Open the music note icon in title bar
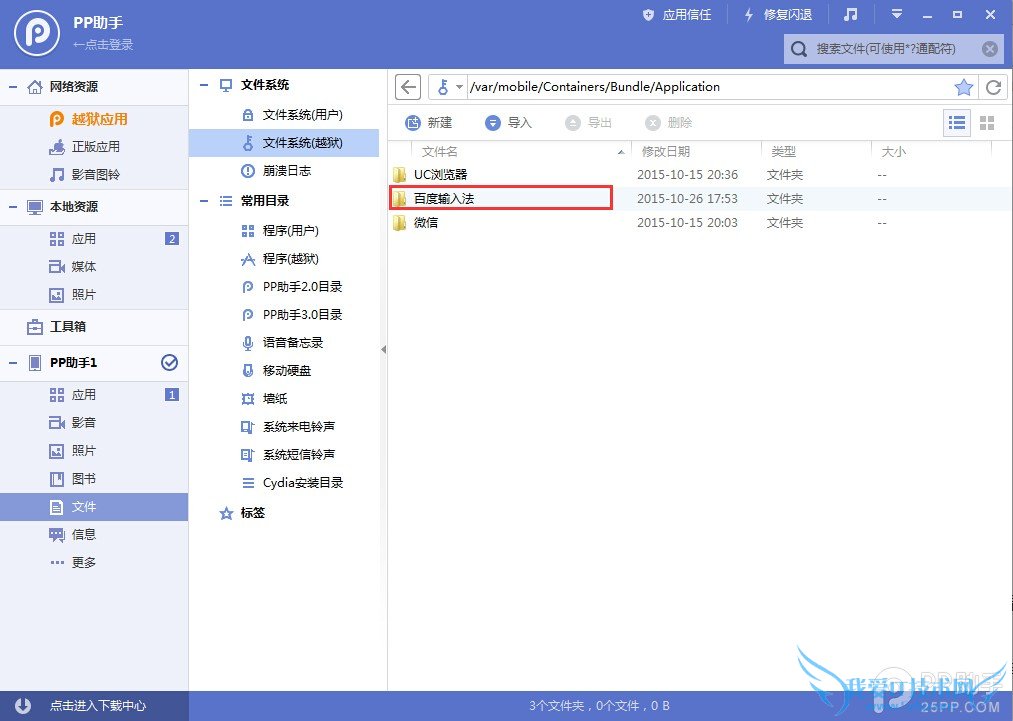Viewport: 1013px width, 721px height. [x=851, y=14]
